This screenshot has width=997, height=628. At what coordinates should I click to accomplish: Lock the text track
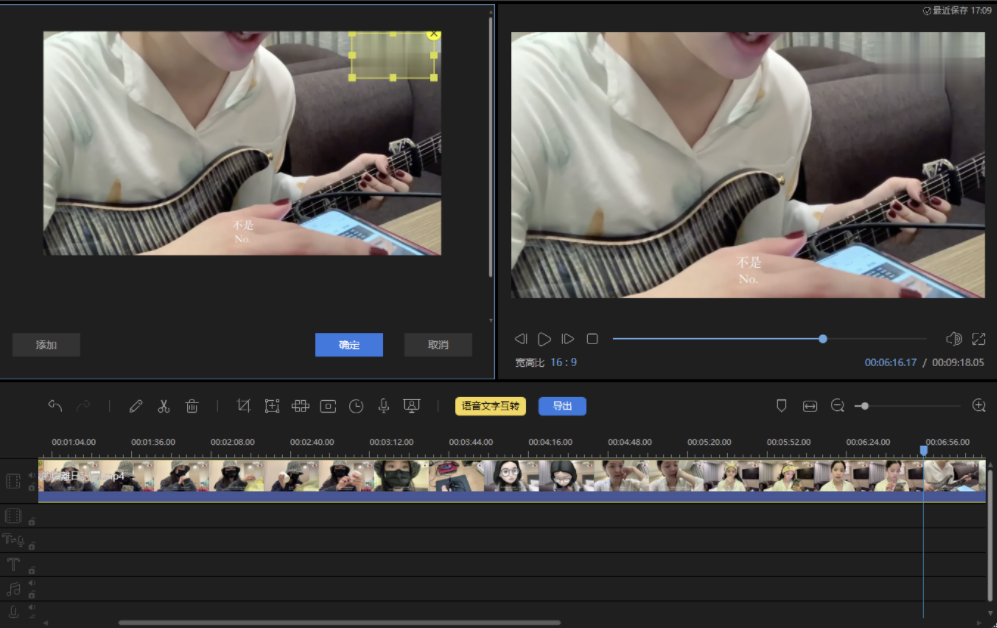point(31,570)
